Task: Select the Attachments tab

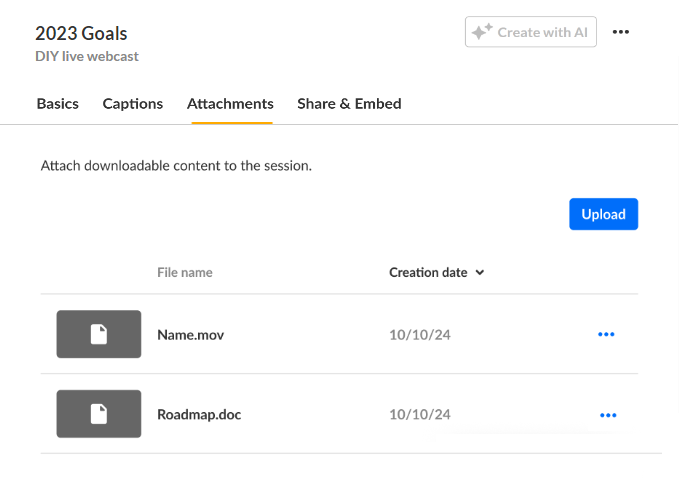Action: tap(230, 104)
